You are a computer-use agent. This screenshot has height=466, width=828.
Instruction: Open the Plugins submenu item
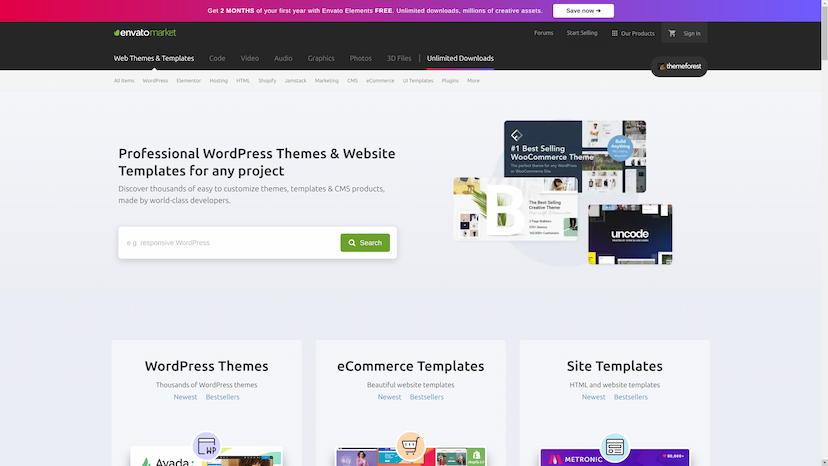click(x=450, y=81)
